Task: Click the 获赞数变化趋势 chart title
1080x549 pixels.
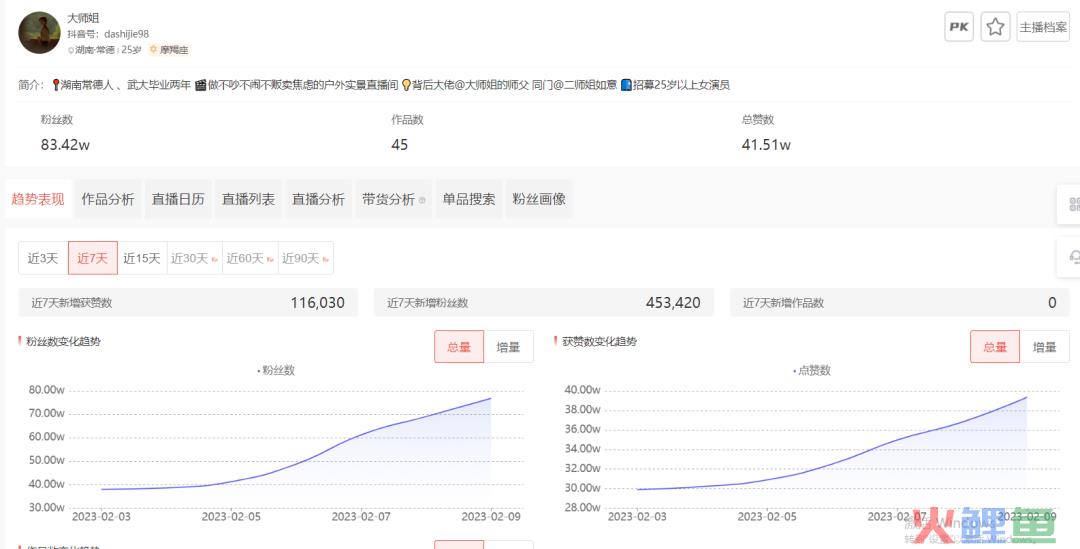Action: [x=599, y=341]
